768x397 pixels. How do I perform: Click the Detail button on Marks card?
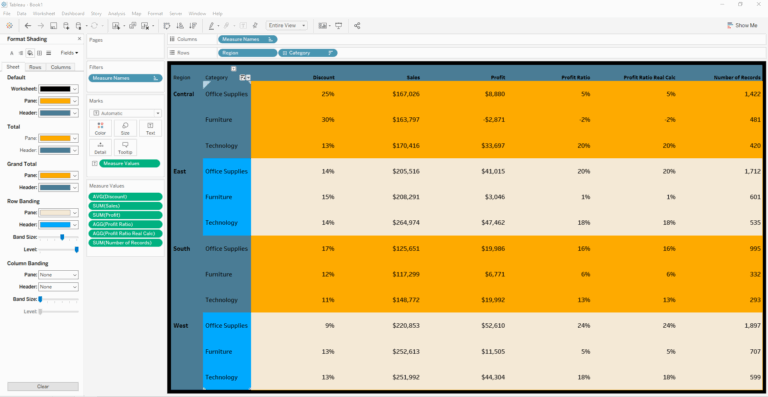click(x=100, y=147)
